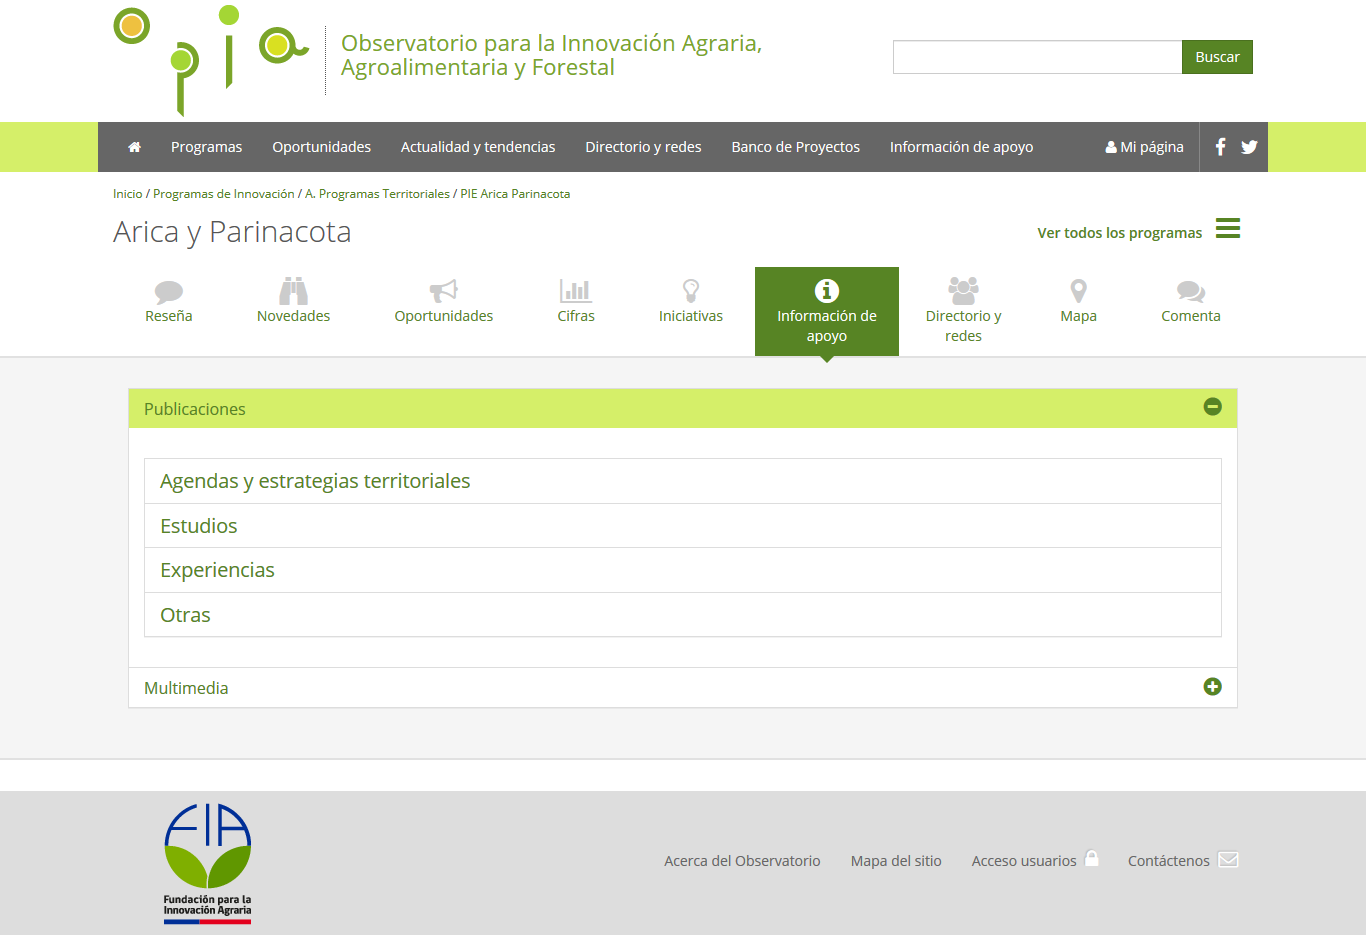Viewport: 1366px width, 935px height.
Task: Click Contáctenos text in footer
Action: coord(1169,861)
